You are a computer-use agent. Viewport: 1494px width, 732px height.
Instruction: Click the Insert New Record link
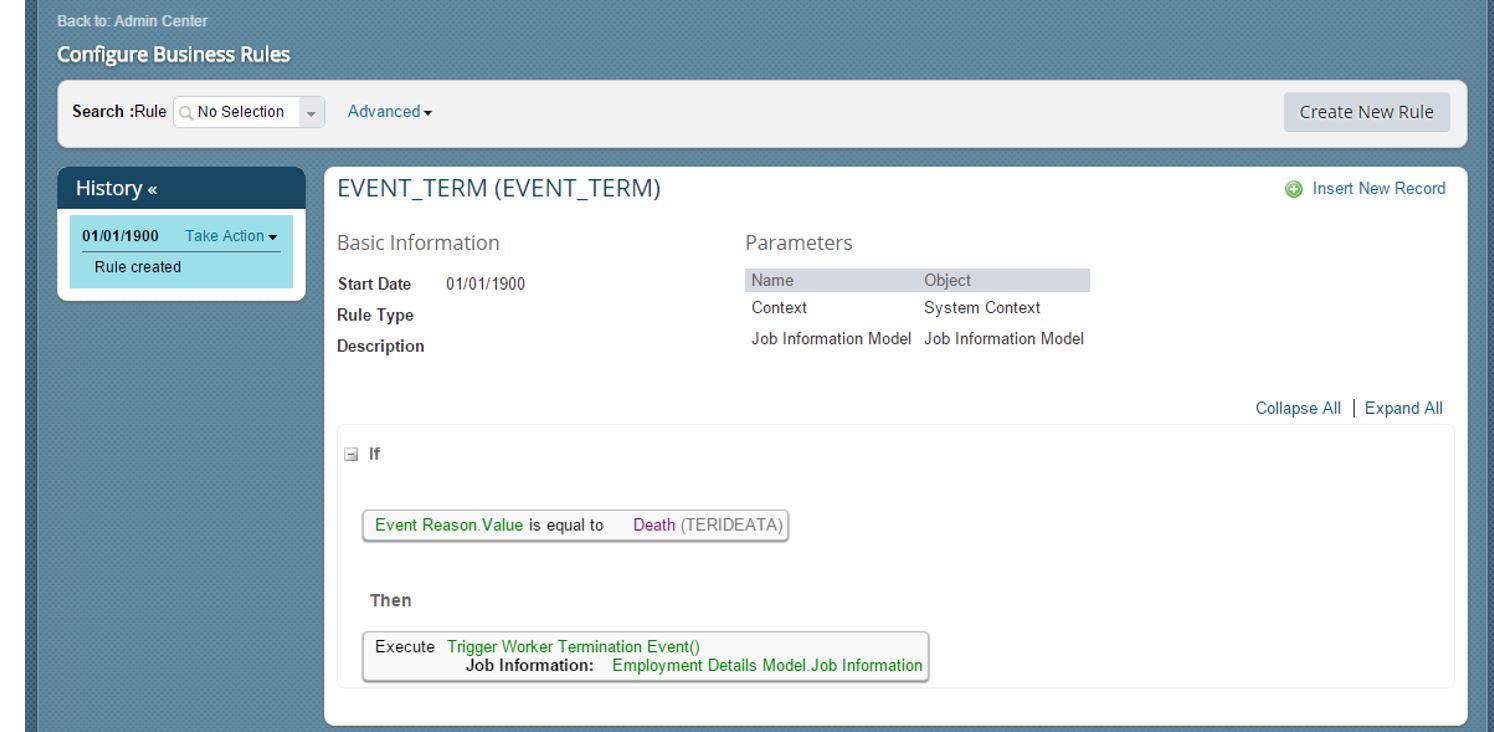[1378, 188]
